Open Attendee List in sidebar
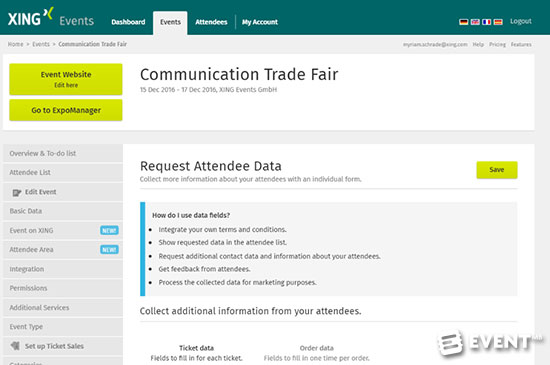 click(63, 173)
